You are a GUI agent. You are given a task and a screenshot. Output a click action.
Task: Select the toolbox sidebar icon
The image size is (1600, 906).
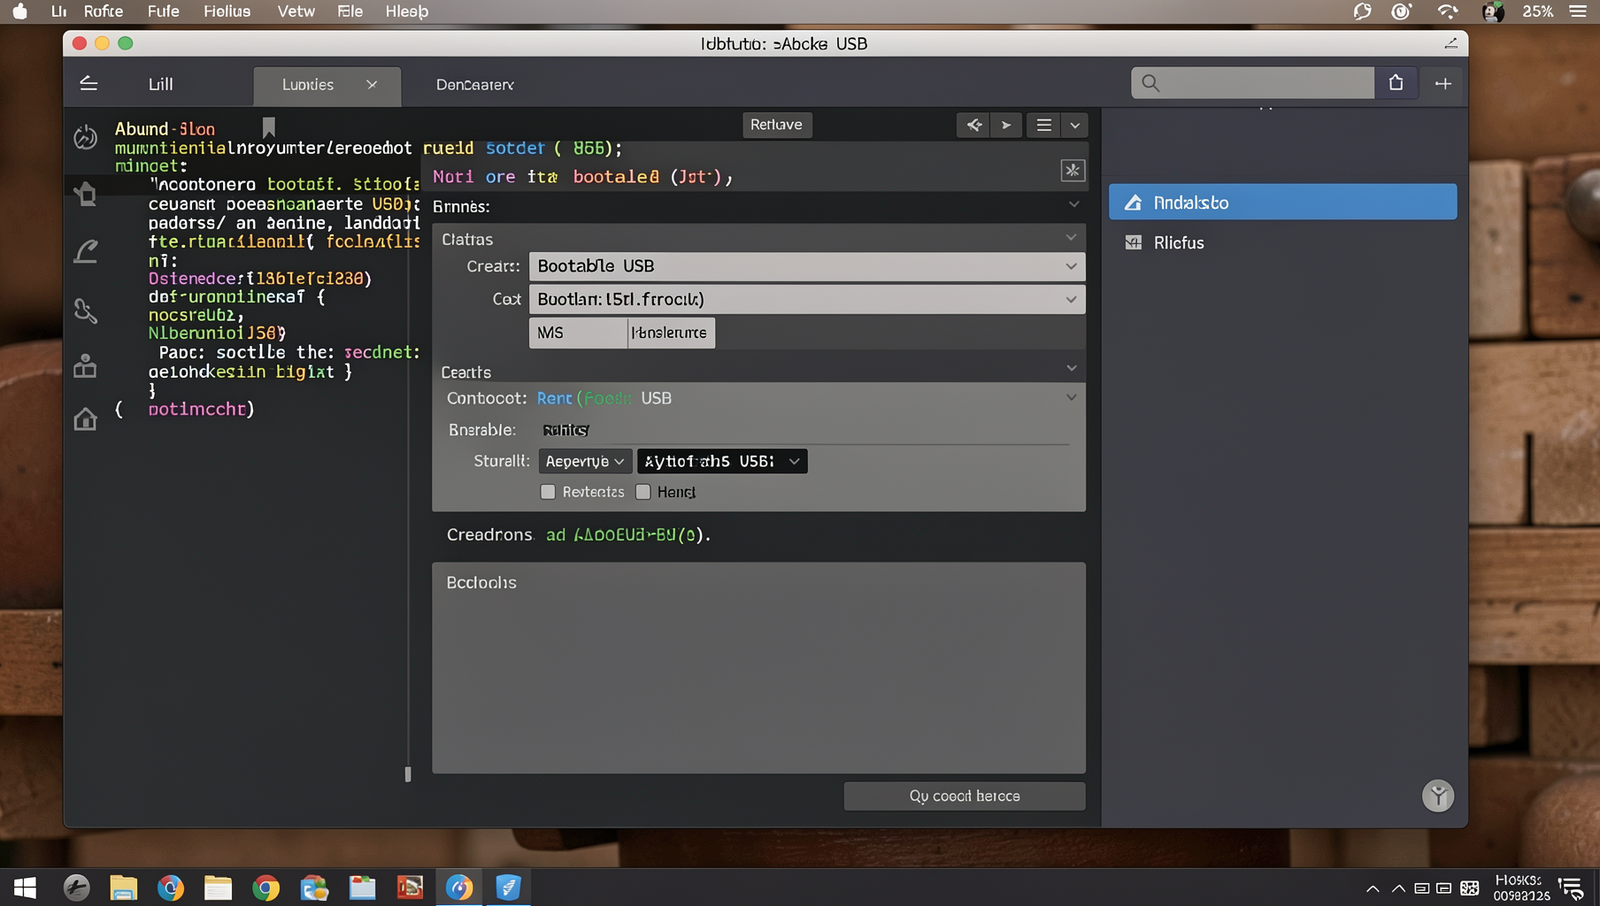tap(86, 366)
